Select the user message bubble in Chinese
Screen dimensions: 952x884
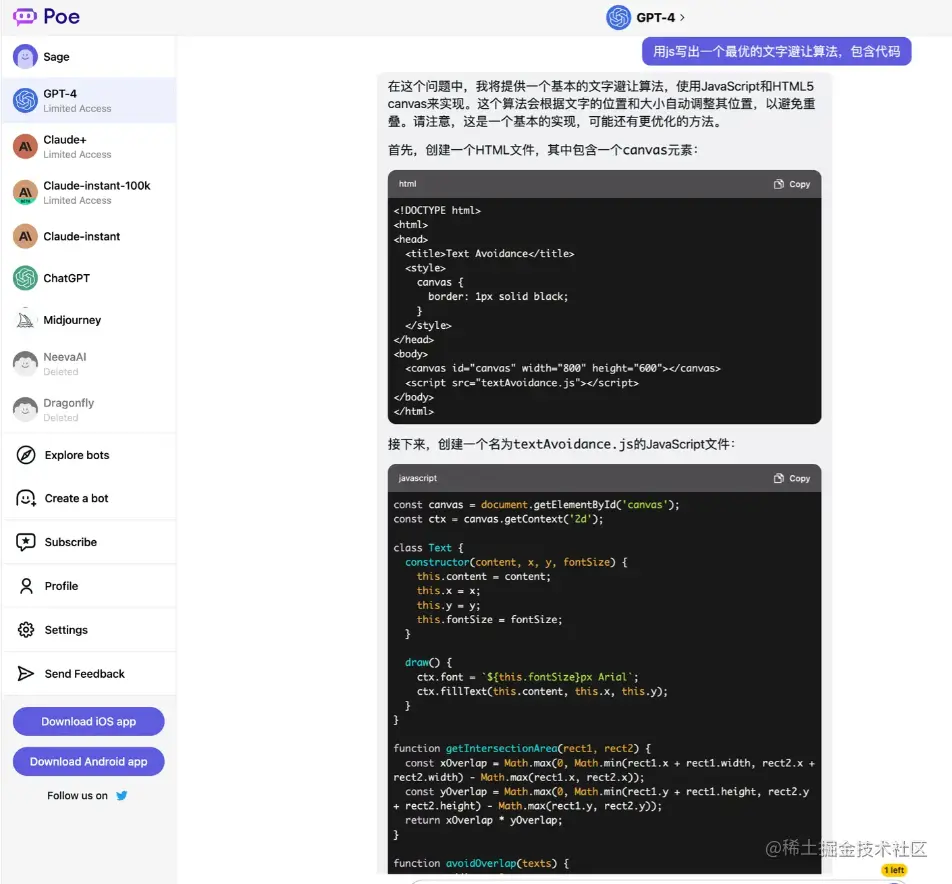(x=777, y=52)
